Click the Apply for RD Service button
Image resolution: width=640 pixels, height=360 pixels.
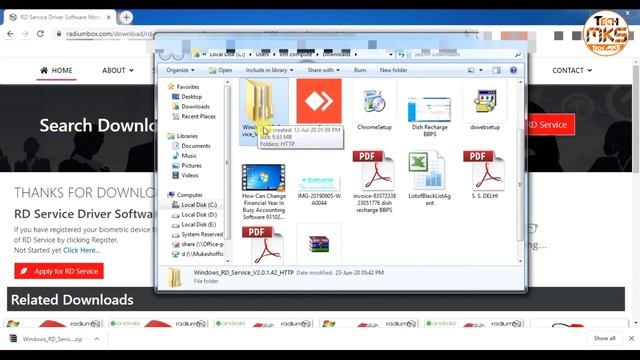point(59,271)
